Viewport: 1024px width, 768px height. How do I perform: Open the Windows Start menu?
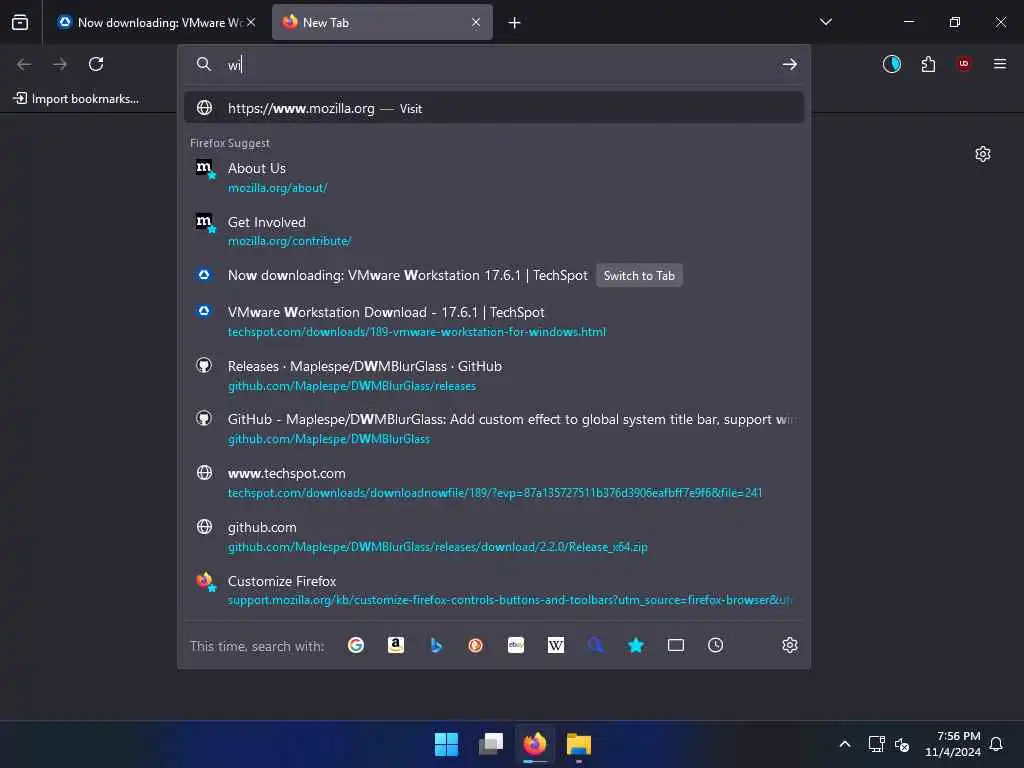pos(447,744)
